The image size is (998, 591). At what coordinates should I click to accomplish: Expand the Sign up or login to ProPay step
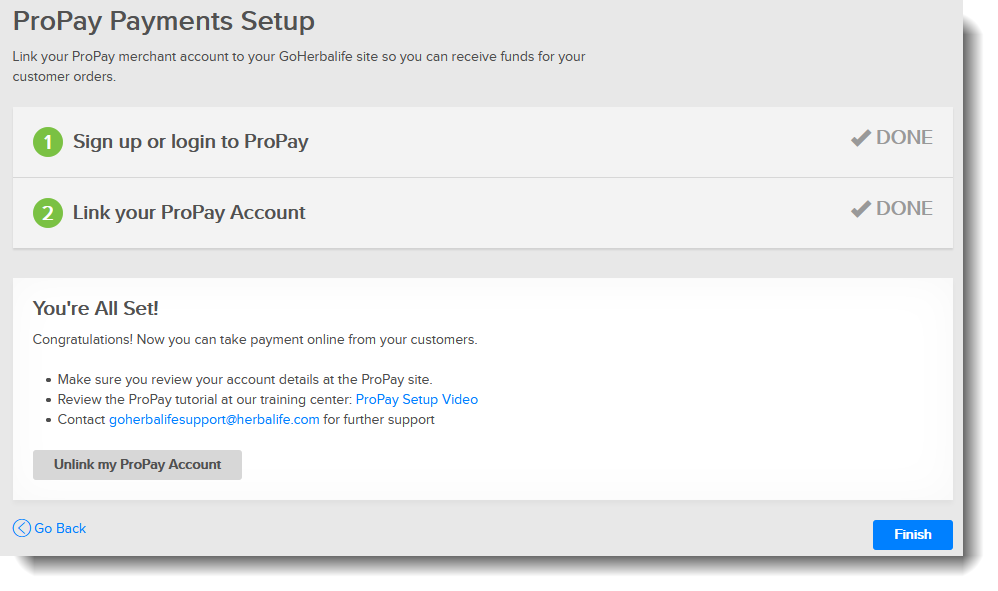coord(190,142)
